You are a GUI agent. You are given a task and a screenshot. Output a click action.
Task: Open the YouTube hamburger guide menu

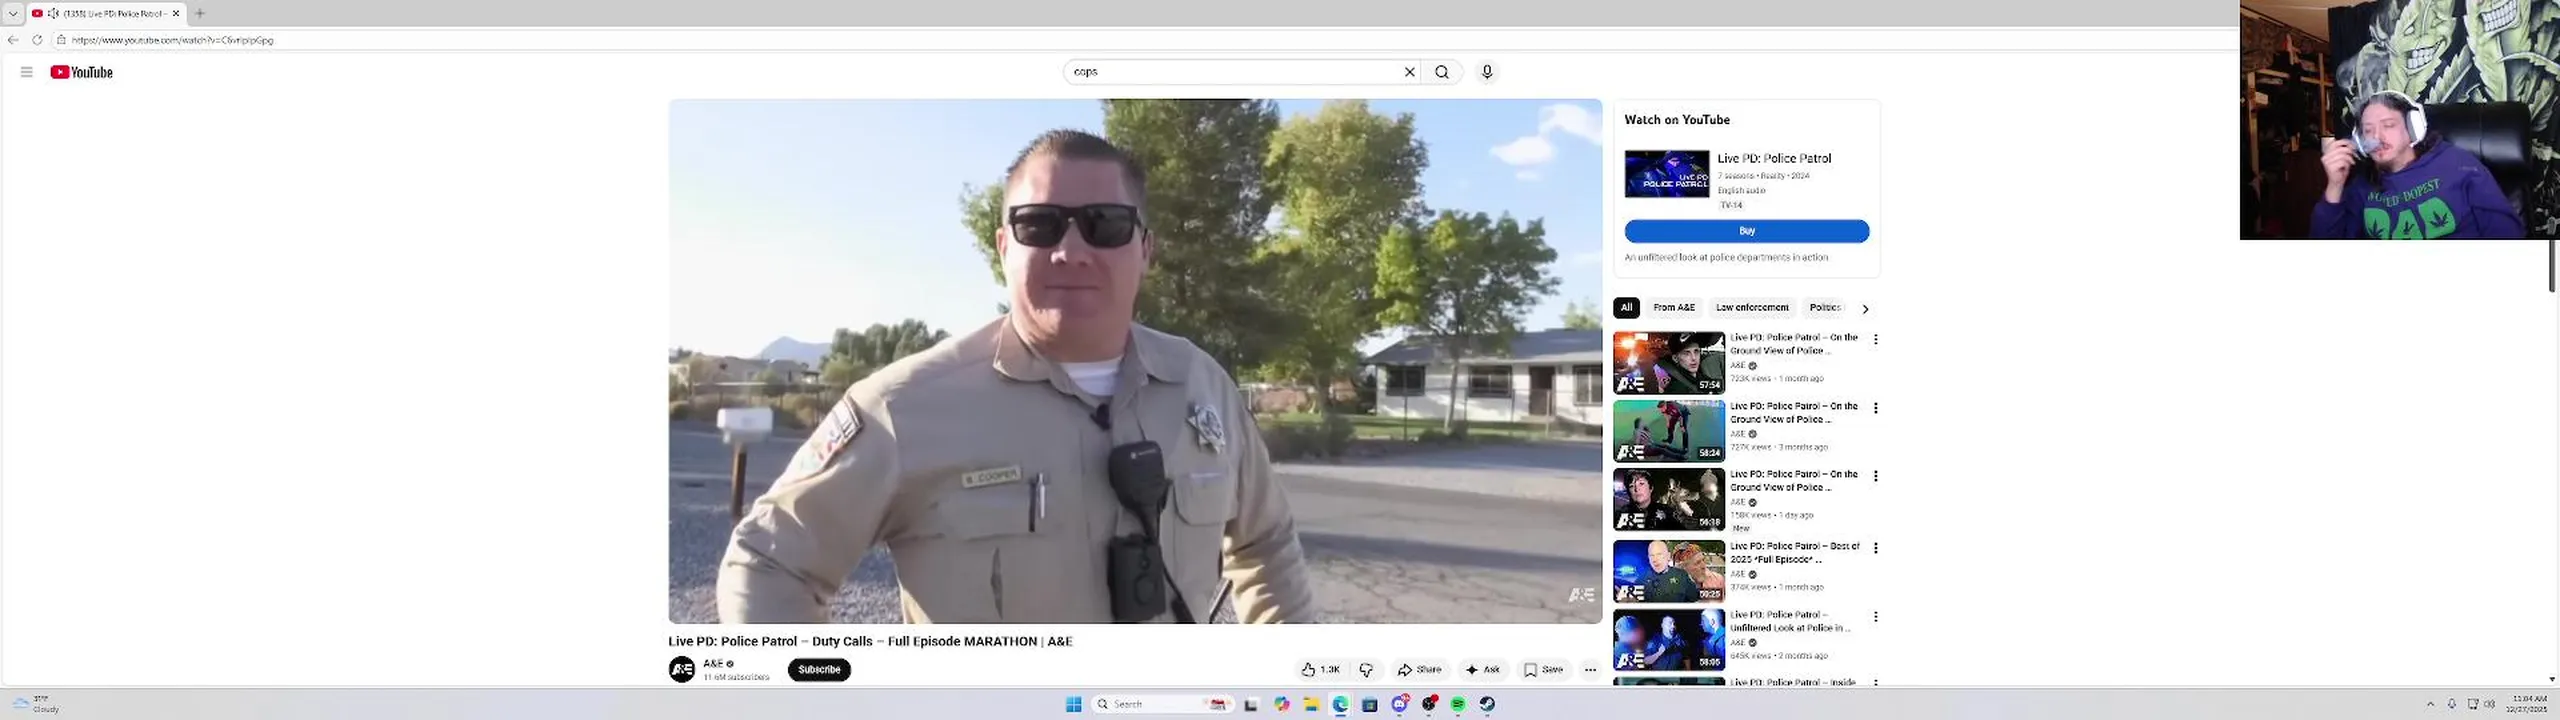pyautogui.click(x=27, y=72)
